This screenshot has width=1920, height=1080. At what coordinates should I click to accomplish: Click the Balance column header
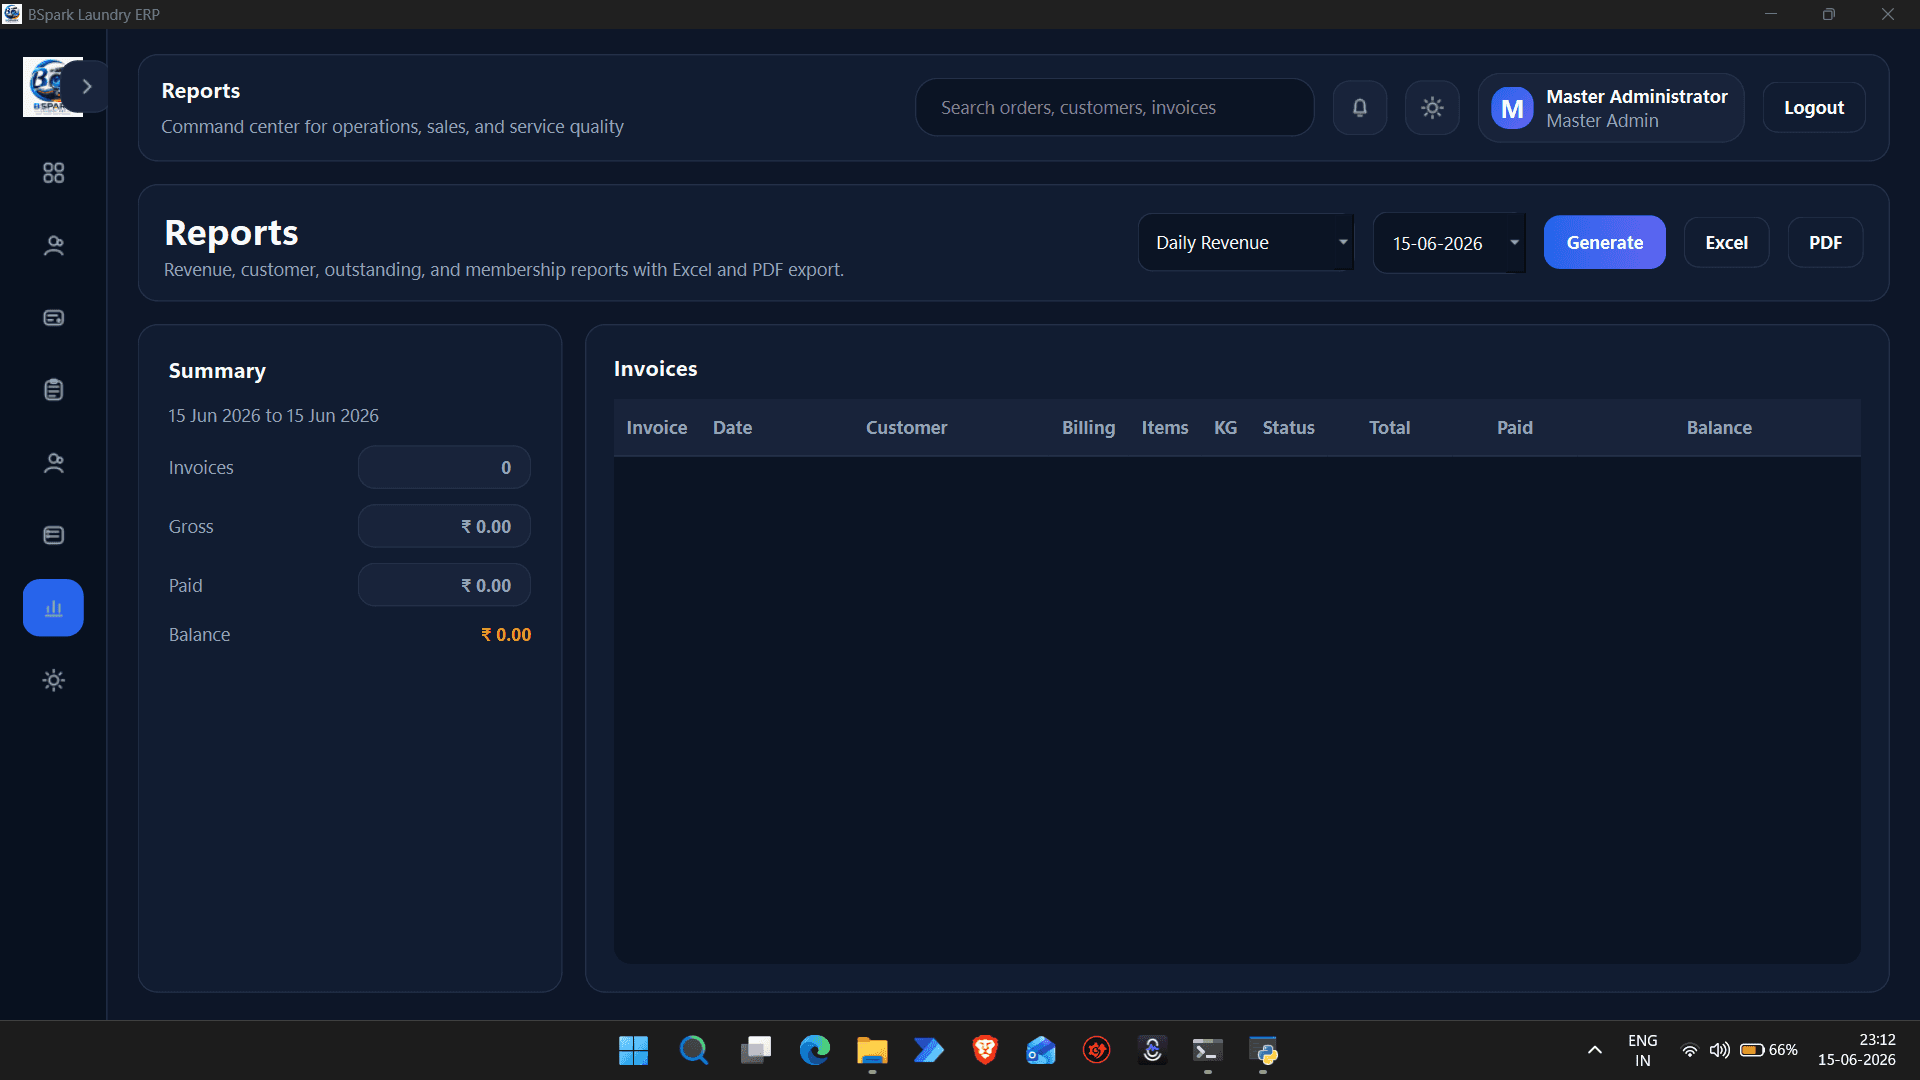pyautogui.click(x=1719, y=428)
